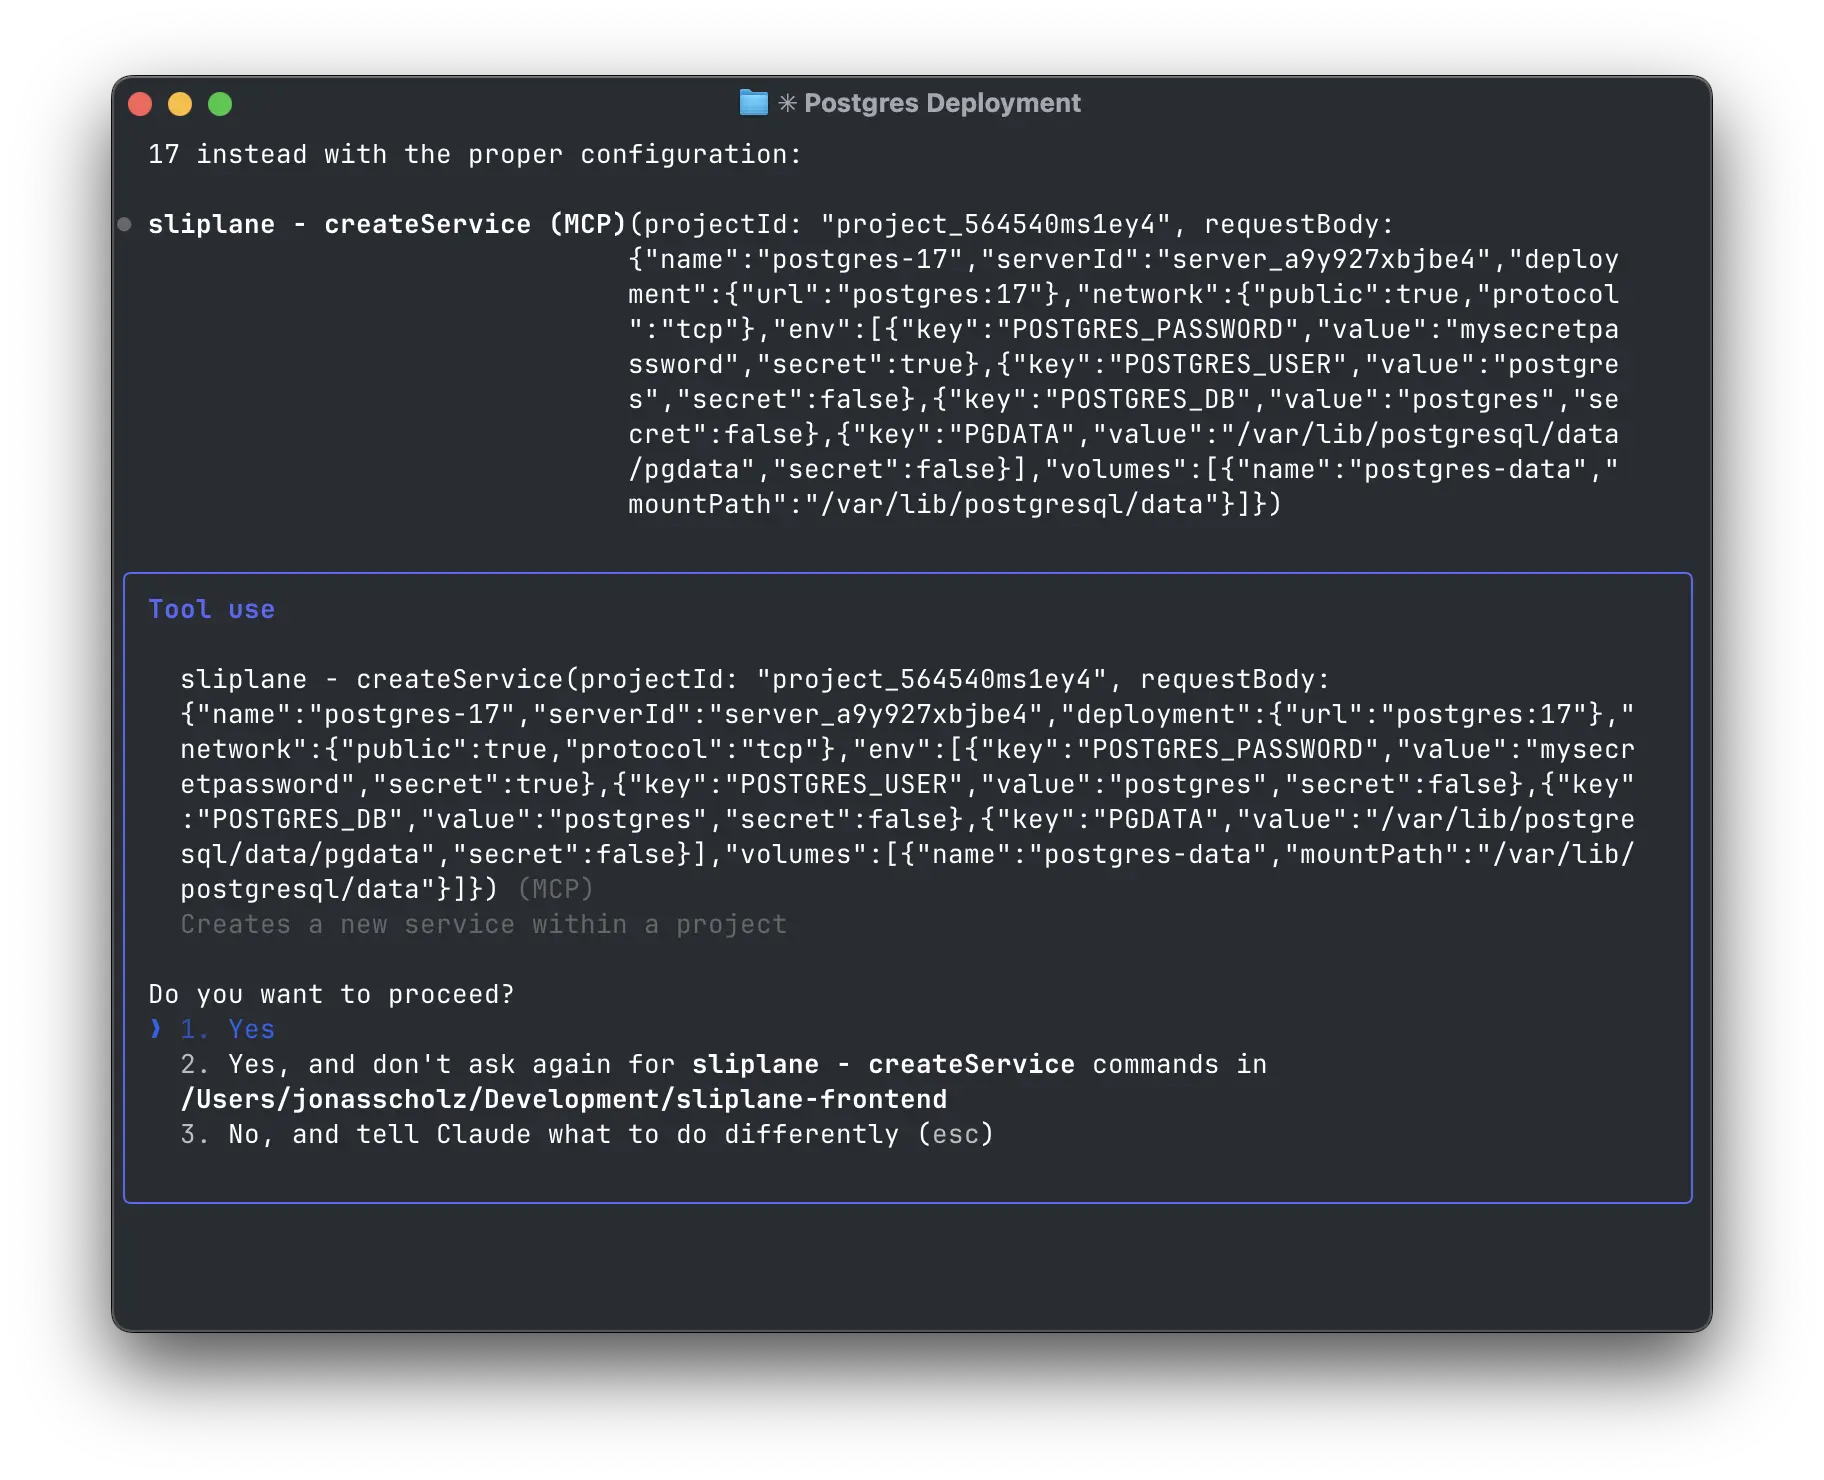Viewport: 1824px width, 1480px height.
Task: Click the folder icon in the title bar
Action: click(752, 102)
